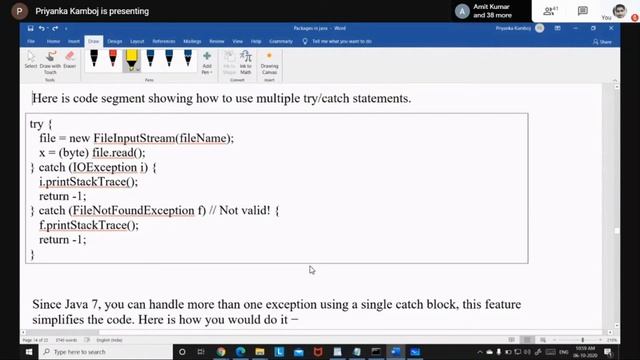Screen dimensions: 640x360
Task: Switch to Read Mode view
Action: click(x=511, y=340)
